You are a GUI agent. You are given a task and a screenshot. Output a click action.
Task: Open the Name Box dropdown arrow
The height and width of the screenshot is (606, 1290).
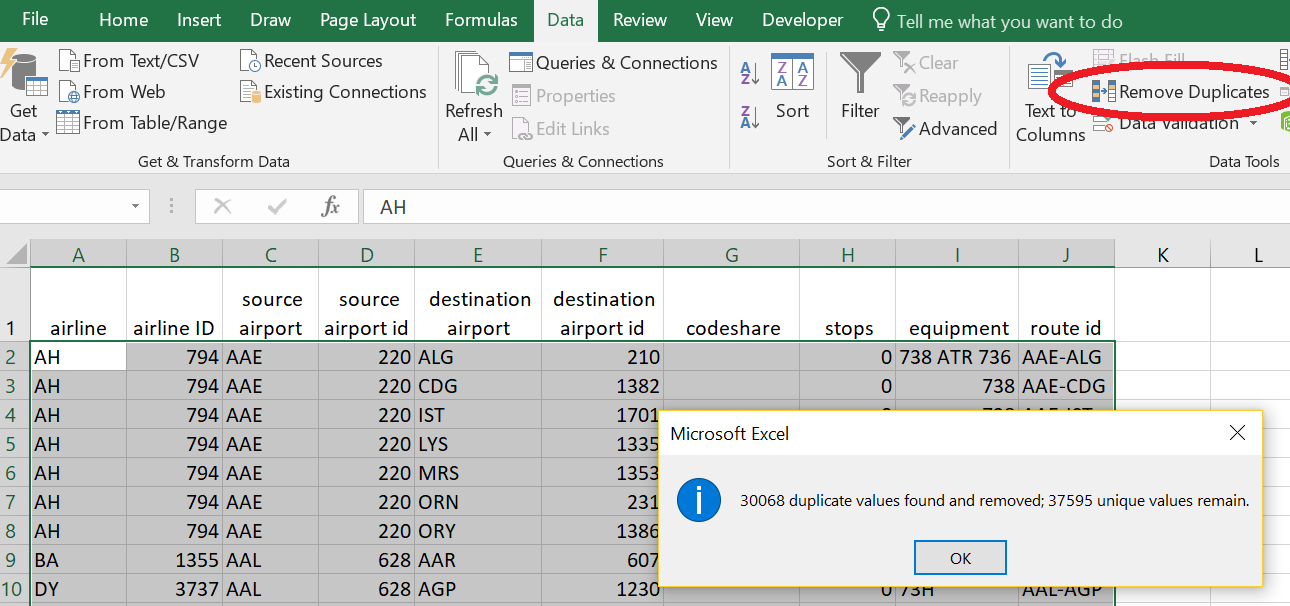[135, 206]
